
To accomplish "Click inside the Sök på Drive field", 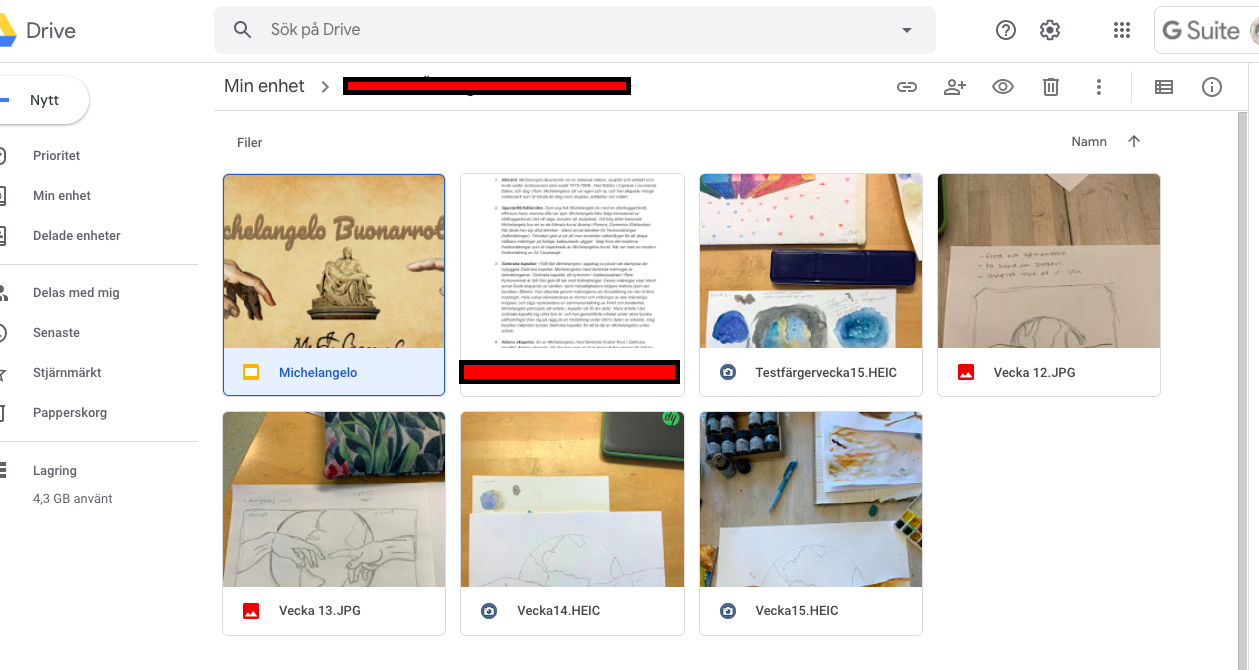I will coord(575,30).
